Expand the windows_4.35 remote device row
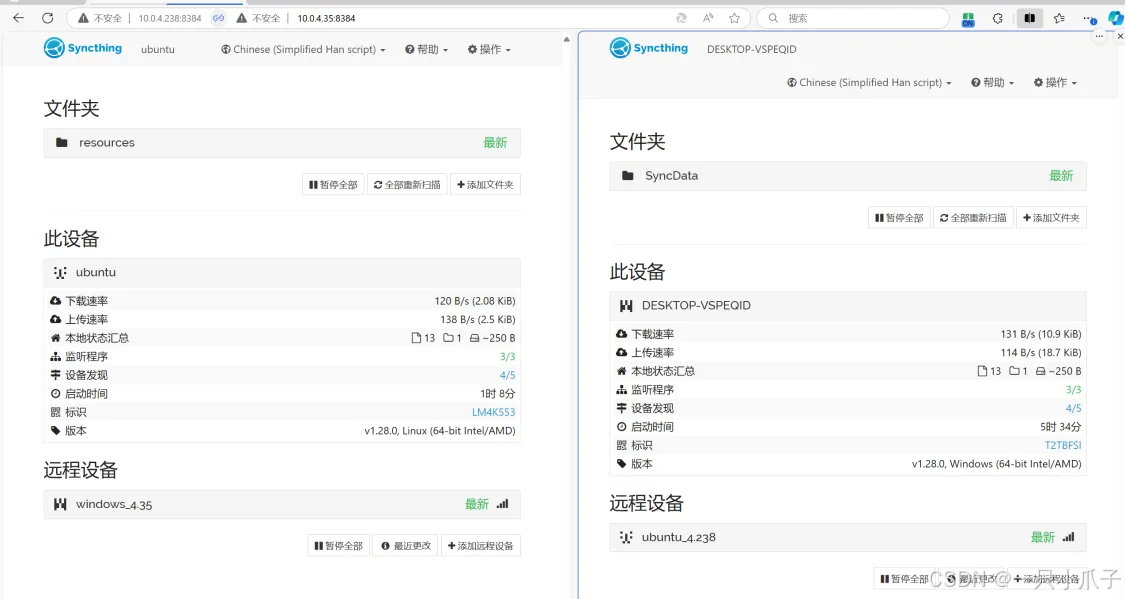The image size is (1125, 599). tap(282, 504)
